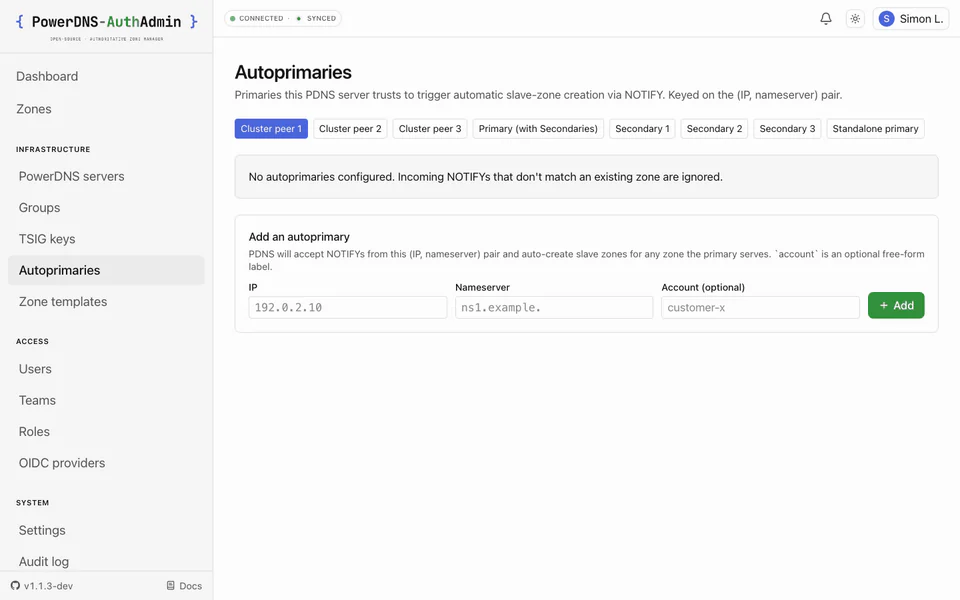The image size is (960, 600).
Task: Select the Standalone primary tab
Action: [x=875, y=129]
